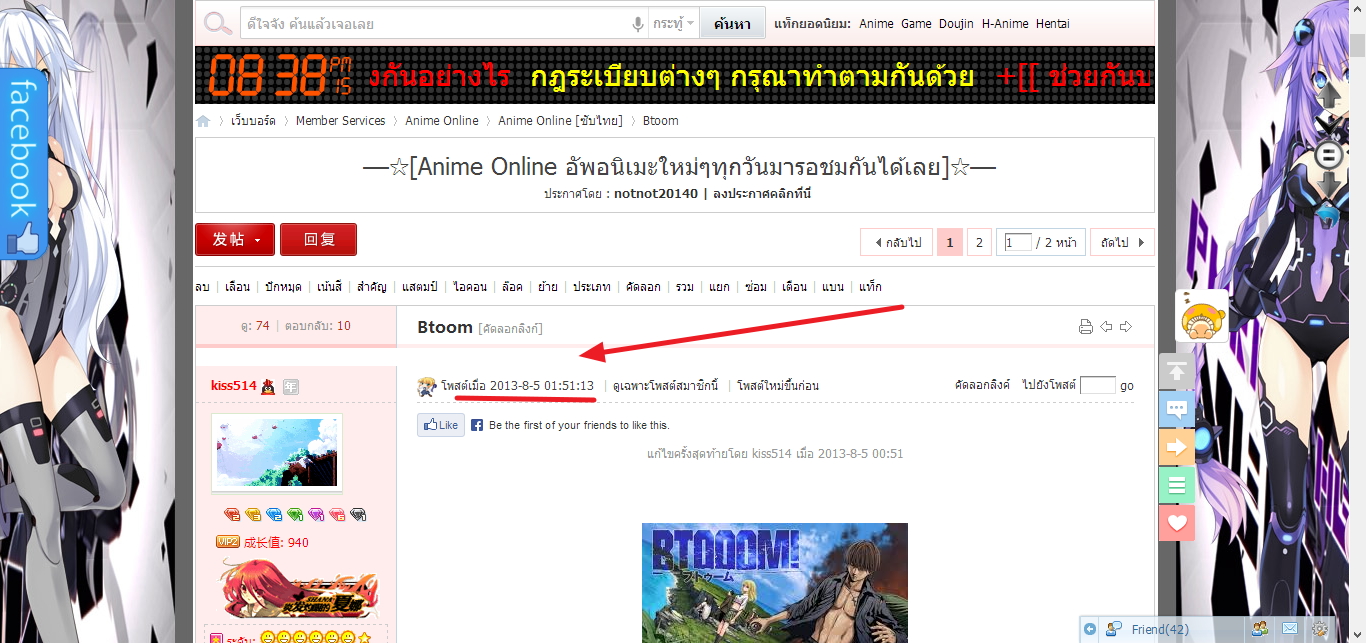The height and width of the screenshot is (643, 1366).
Task: Click the chat bar left arrow icon
Action: [1090, 629]
